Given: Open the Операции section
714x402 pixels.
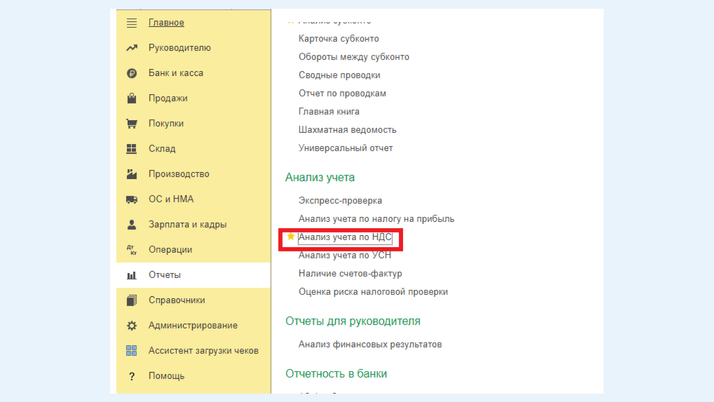Looking at the screenshot, I should click(x=170, y=250).
